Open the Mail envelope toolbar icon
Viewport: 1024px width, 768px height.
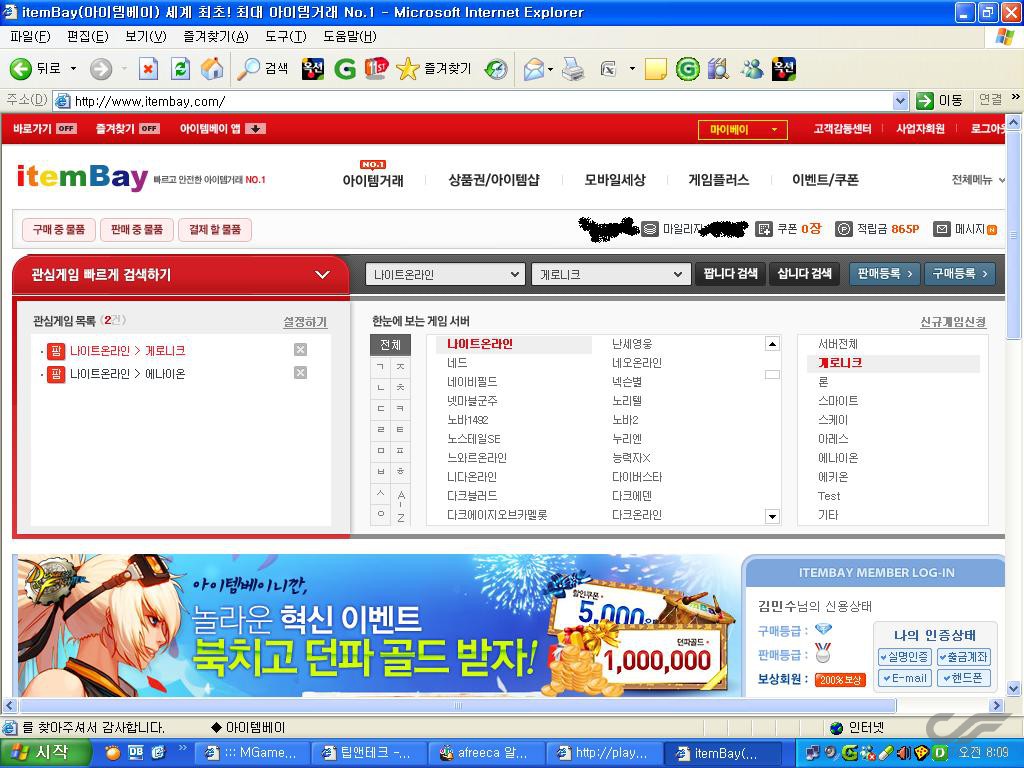coord(534,69)
